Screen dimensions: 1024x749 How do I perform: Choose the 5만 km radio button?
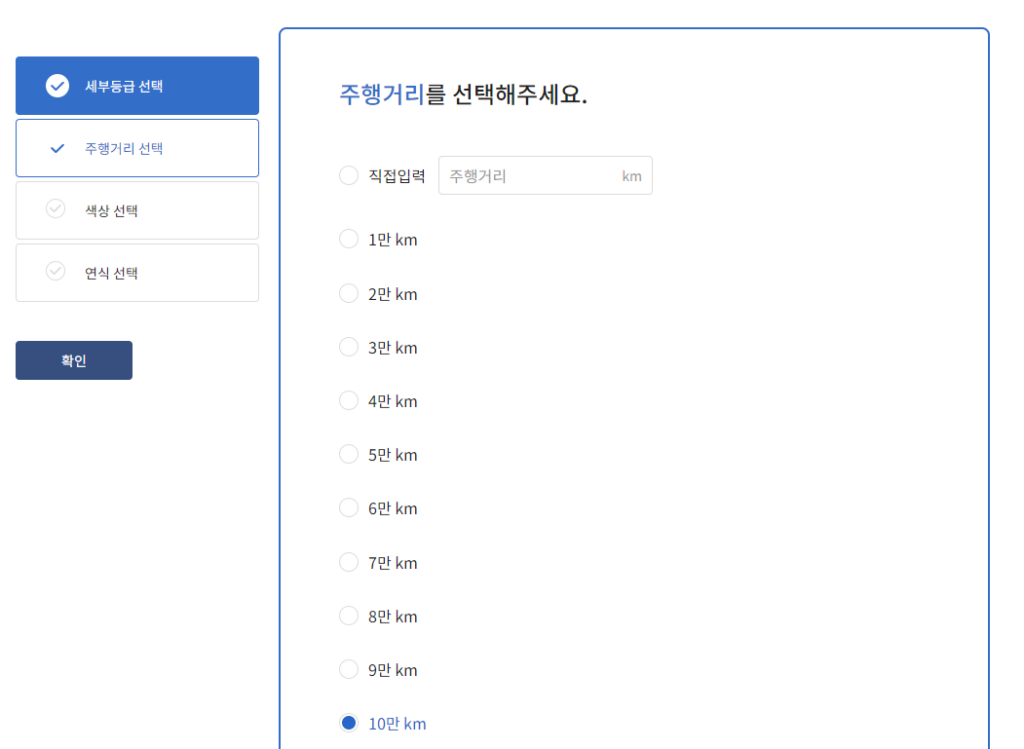348,454
